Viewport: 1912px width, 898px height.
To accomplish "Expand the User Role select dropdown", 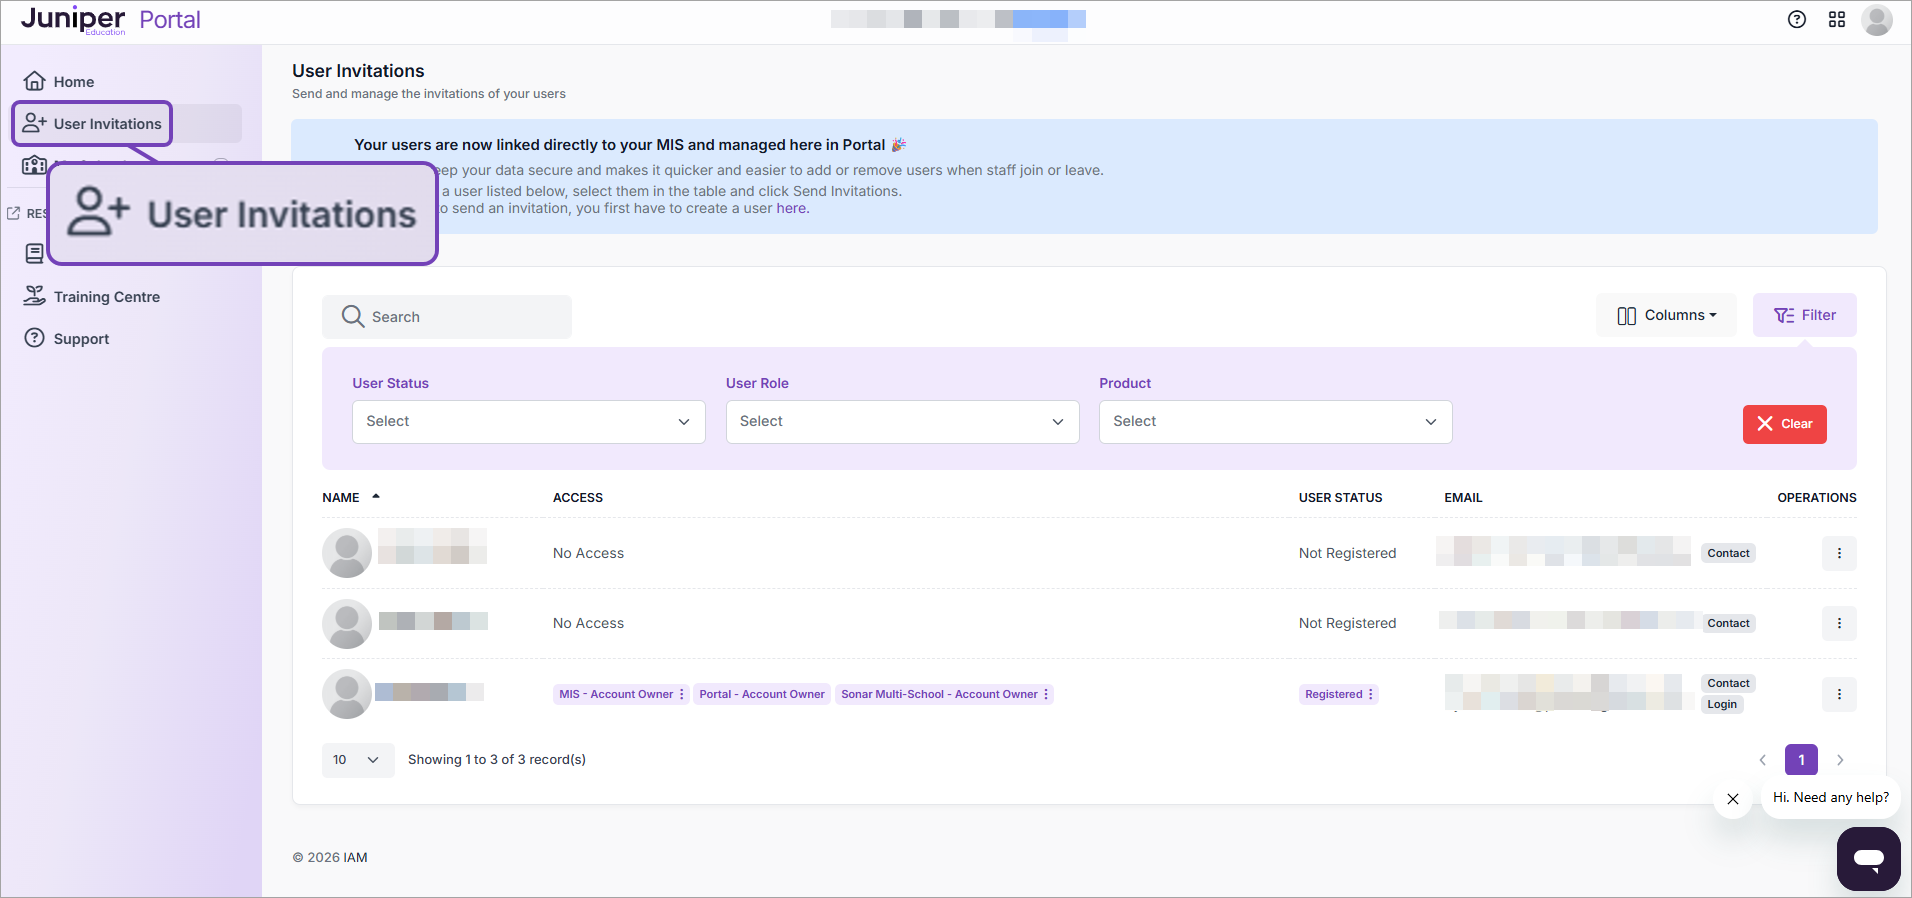I will [x=902, y=422].
